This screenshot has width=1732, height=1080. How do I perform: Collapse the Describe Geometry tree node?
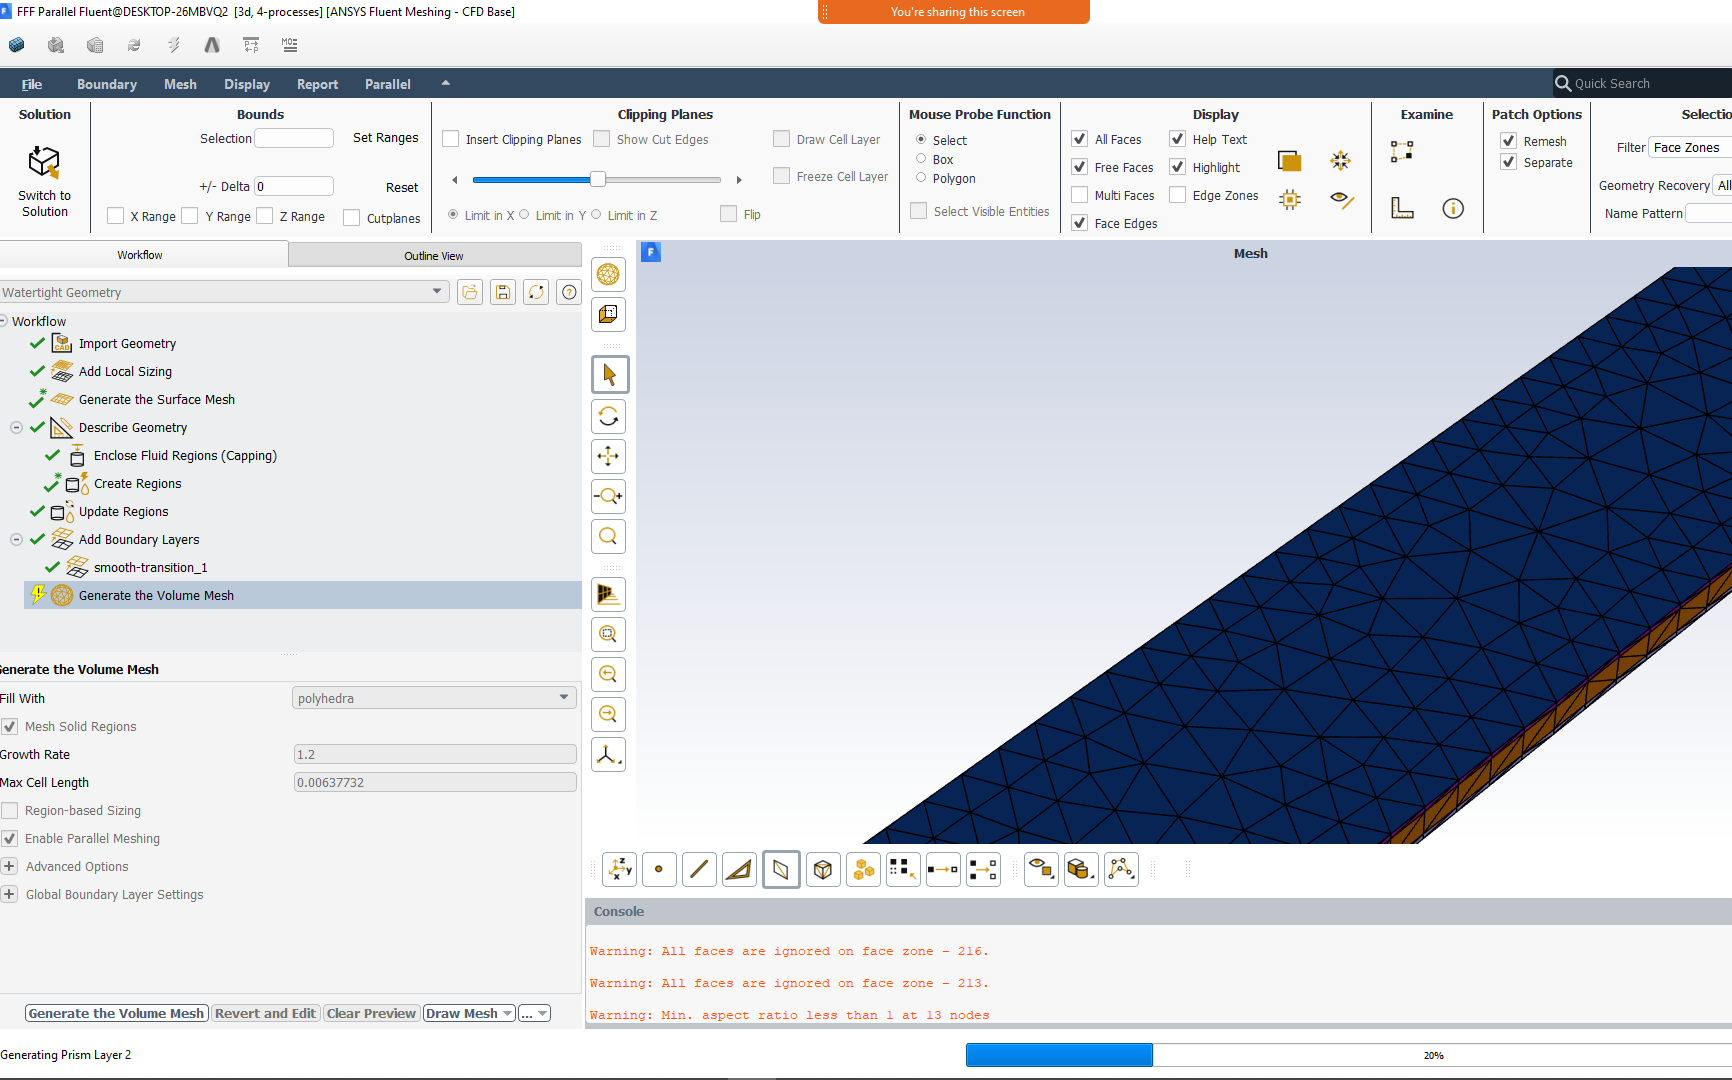16,427
